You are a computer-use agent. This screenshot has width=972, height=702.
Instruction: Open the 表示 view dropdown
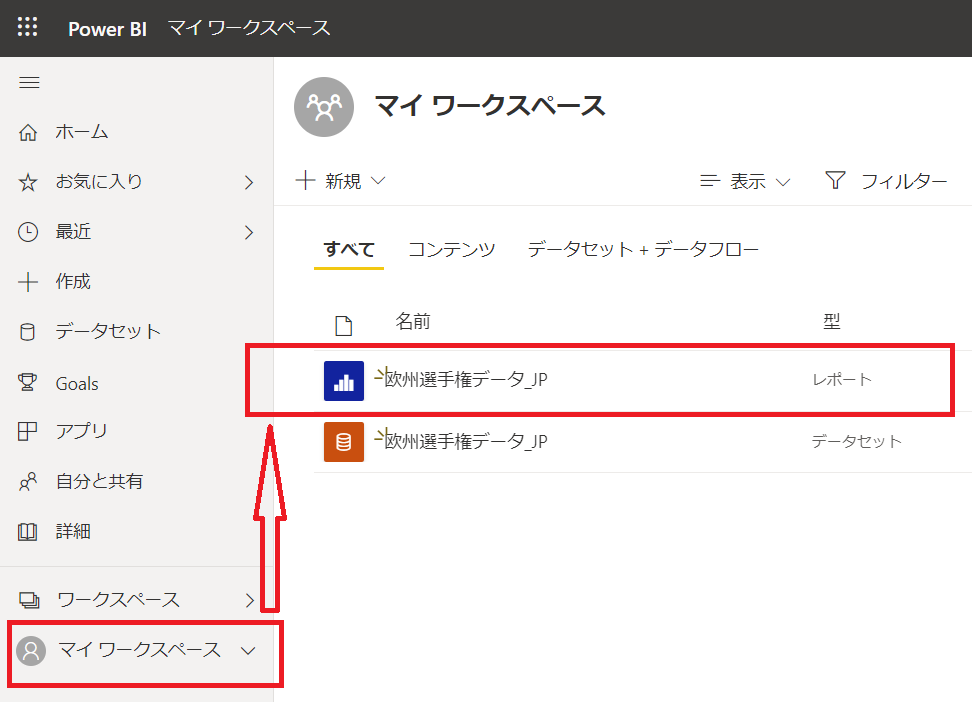tap(746, 181)
